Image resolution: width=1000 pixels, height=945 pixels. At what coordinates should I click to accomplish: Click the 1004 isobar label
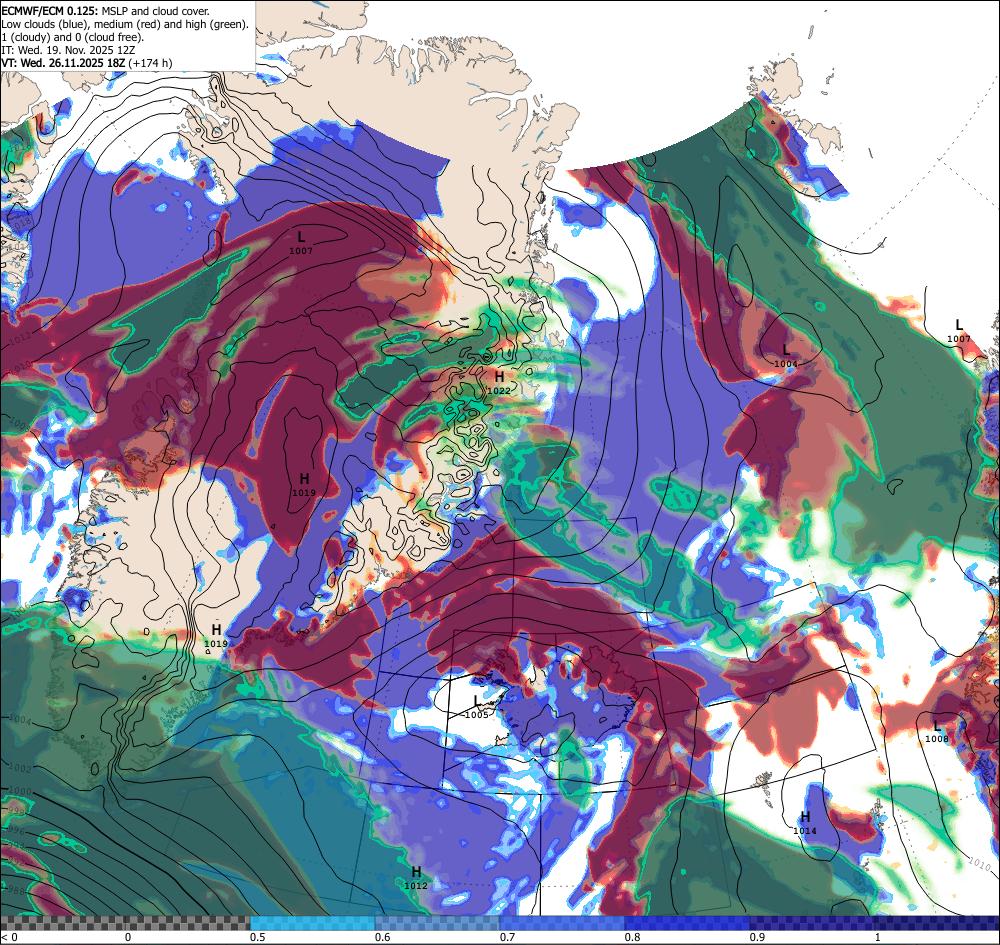18,719
